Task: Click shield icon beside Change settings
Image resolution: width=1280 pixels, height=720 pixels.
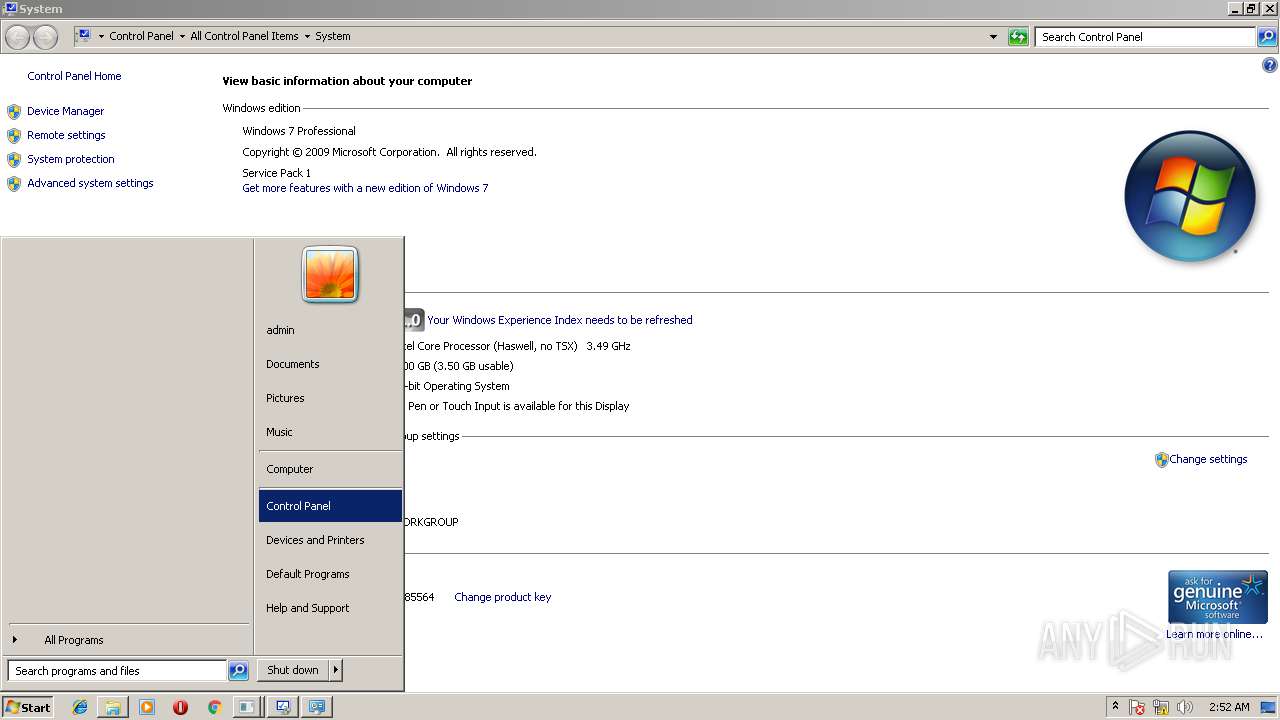Action: click(x=1161, y=460)
